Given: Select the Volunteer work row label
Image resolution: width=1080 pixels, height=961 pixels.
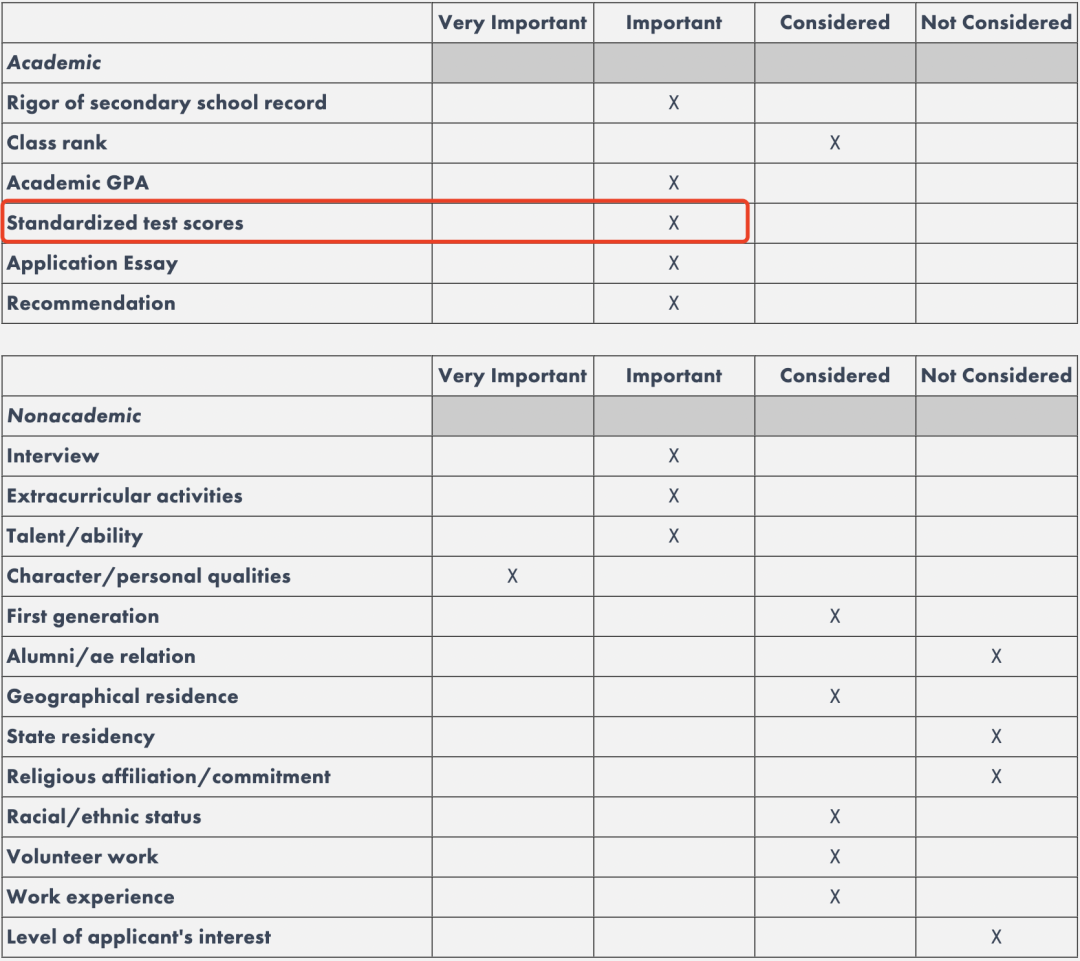Looking at the screenshot, I should click(x=82, y=857).
